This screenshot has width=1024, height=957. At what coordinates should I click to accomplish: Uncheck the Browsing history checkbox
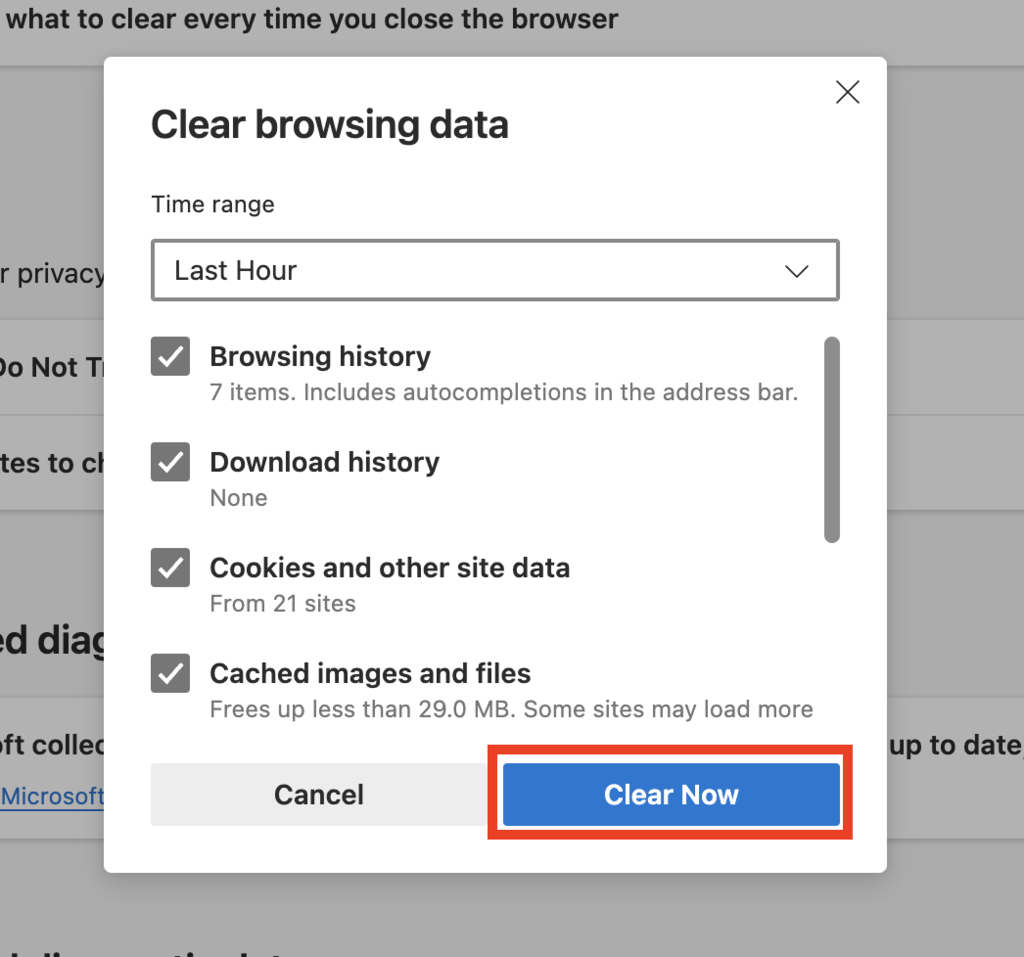point(170,356)
